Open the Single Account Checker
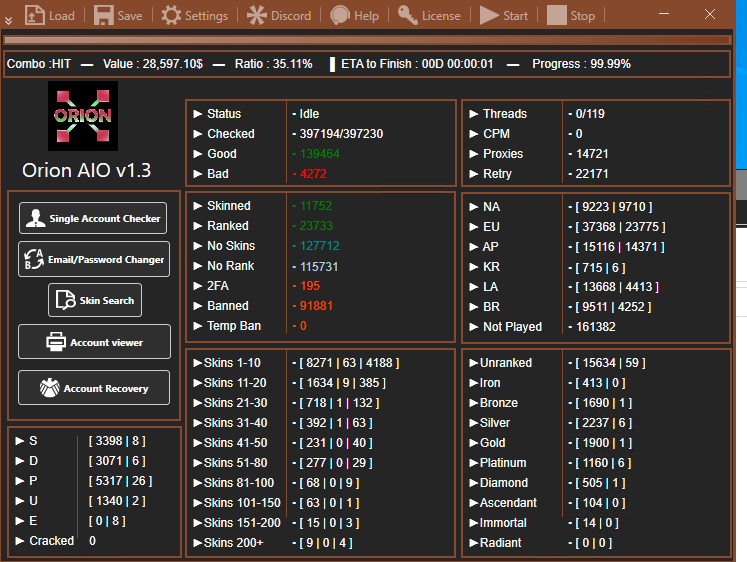Screen dimensions: 747x562 pyautogui.click(x=93, y=218)
